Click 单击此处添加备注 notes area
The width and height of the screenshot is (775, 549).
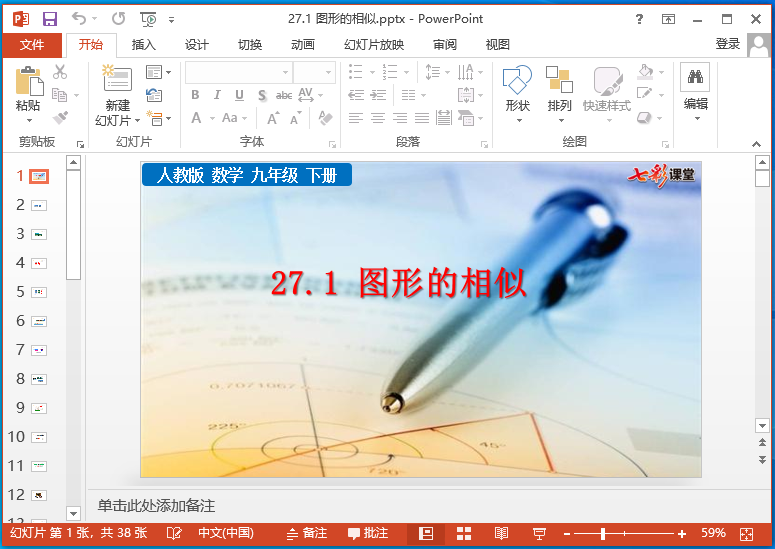156,506
